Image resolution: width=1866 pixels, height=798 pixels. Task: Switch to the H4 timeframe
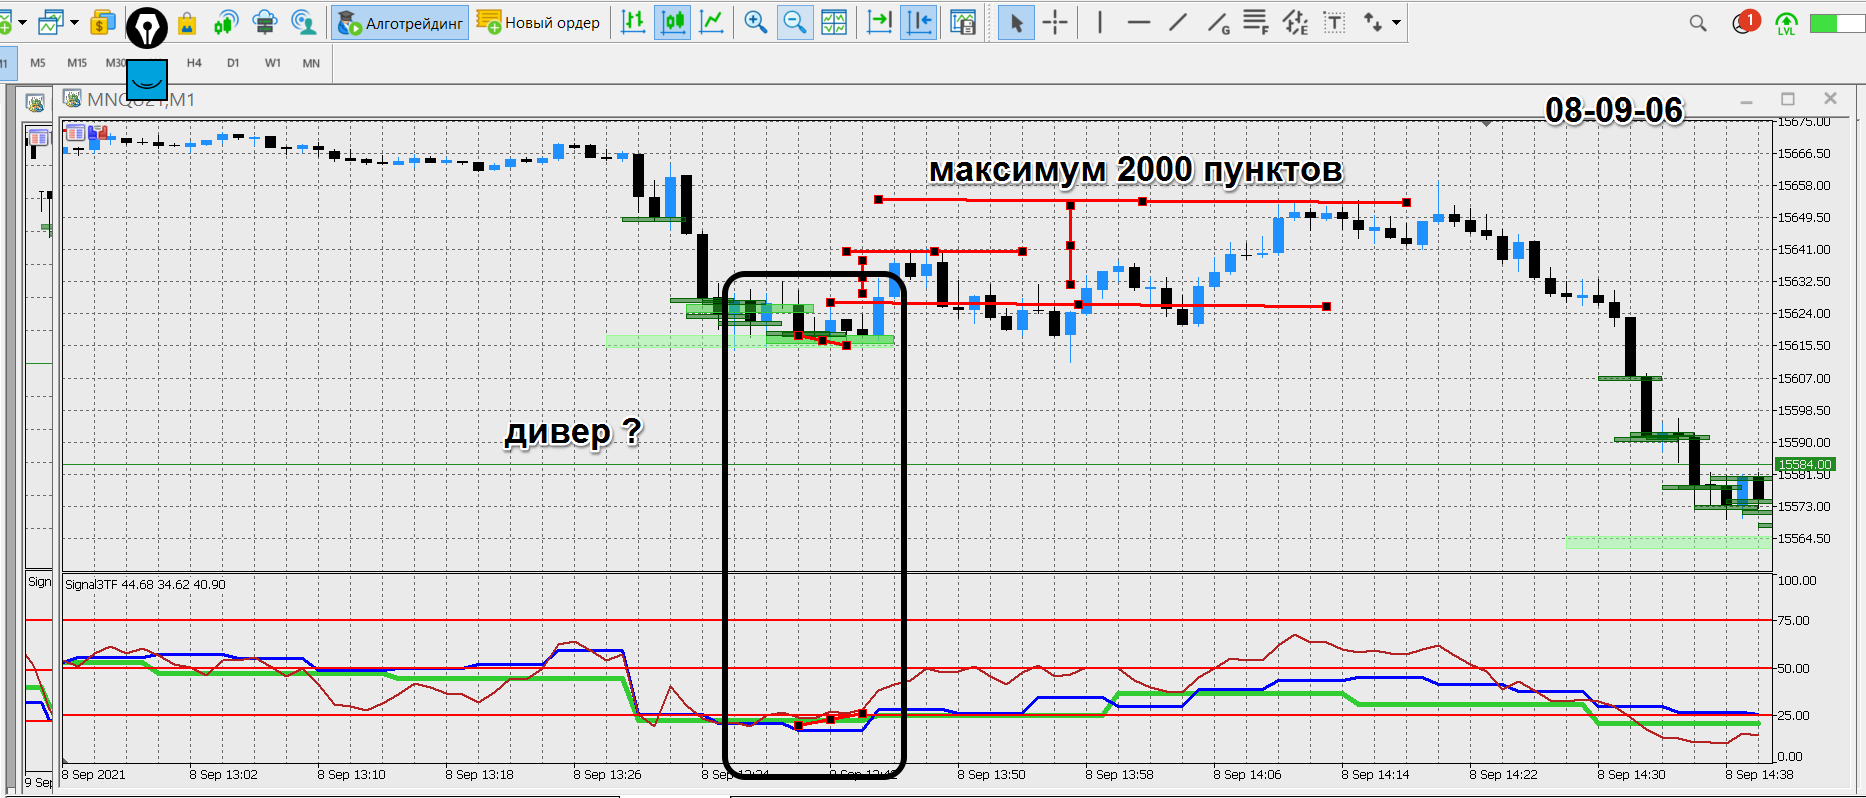click(x=194, y=63)
